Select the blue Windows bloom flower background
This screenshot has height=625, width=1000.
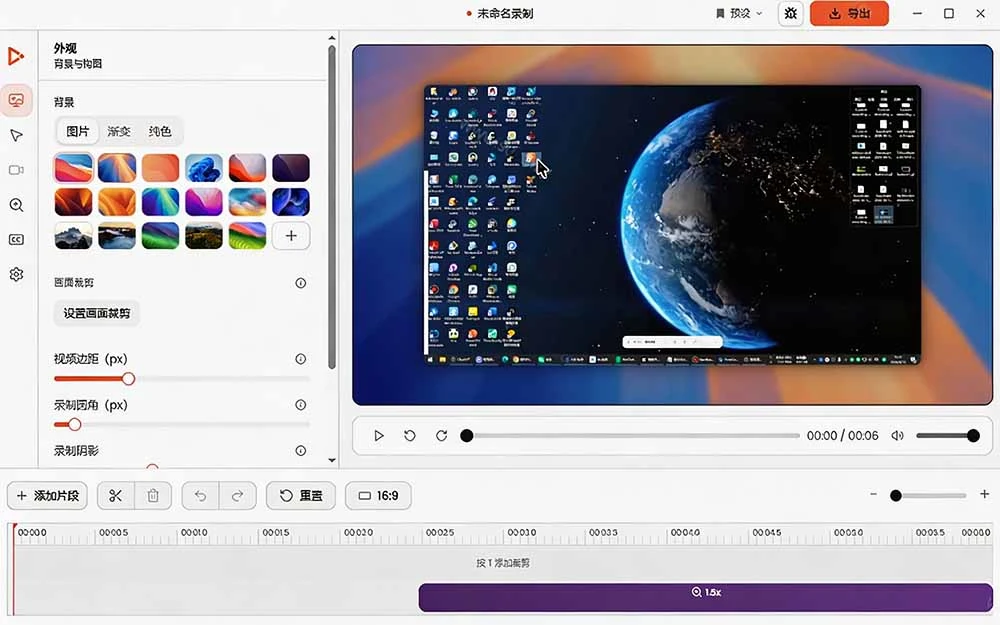click(x=204, y=168)
